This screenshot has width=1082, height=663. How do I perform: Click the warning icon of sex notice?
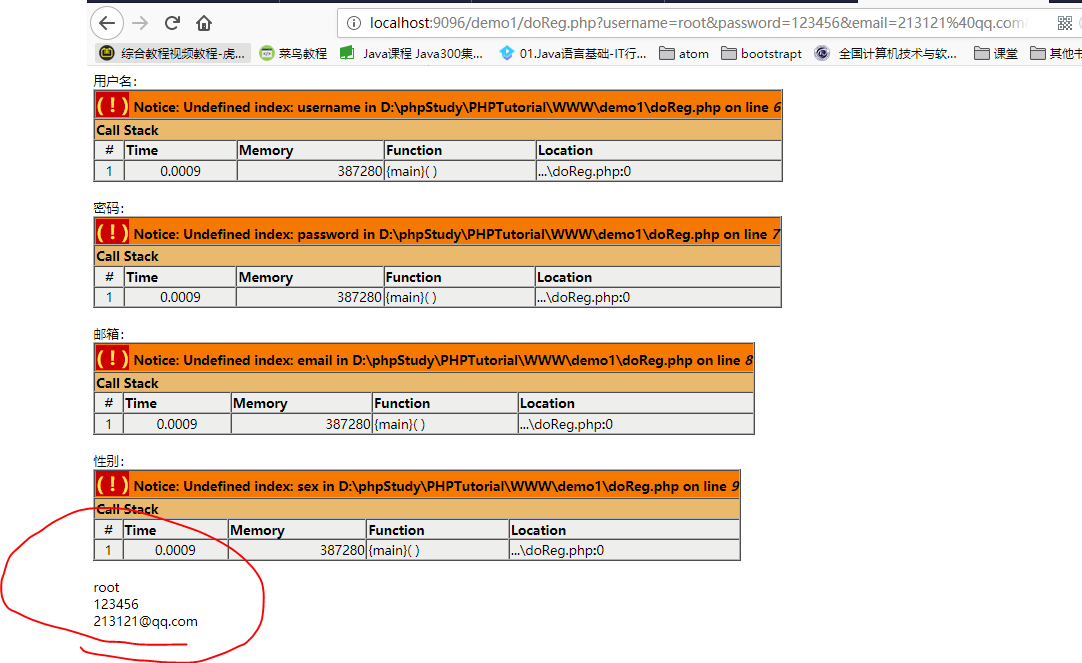(112, 485)
